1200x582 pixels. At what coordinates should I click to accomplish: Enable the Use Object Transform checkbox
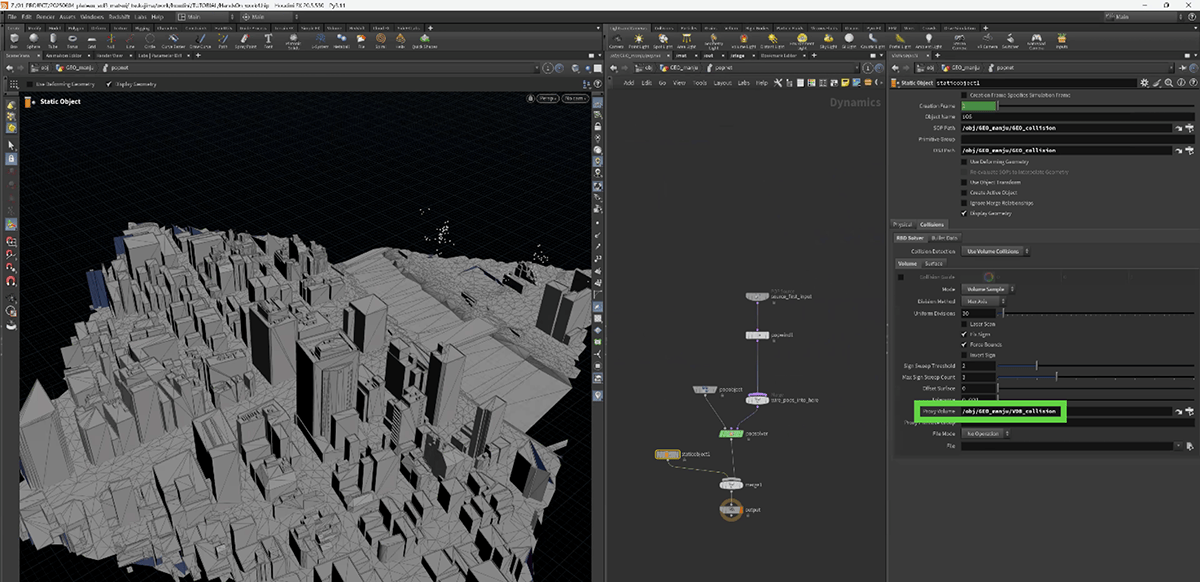[964, 182]
